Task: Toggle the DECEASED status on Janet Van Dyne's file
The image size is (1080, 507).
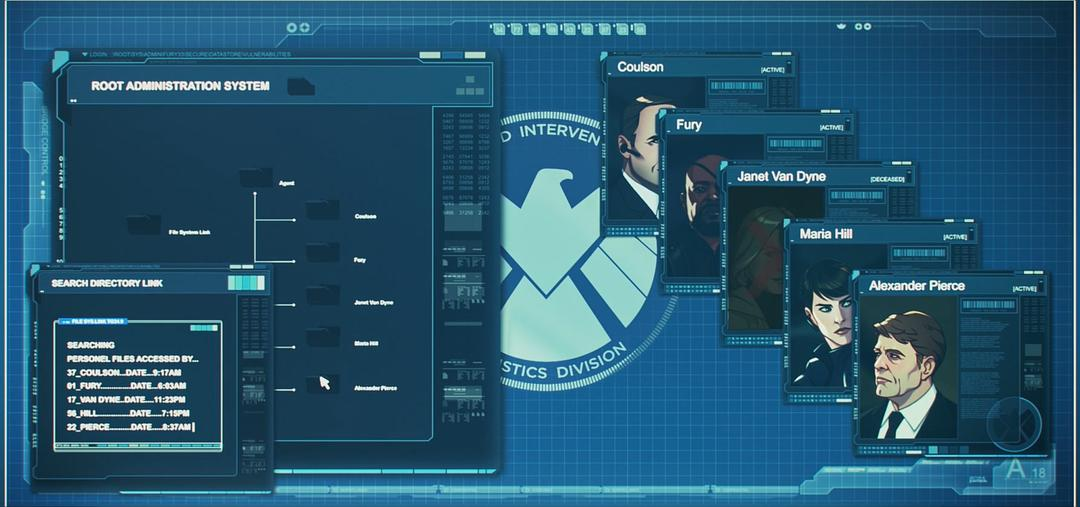Action: 886,179
